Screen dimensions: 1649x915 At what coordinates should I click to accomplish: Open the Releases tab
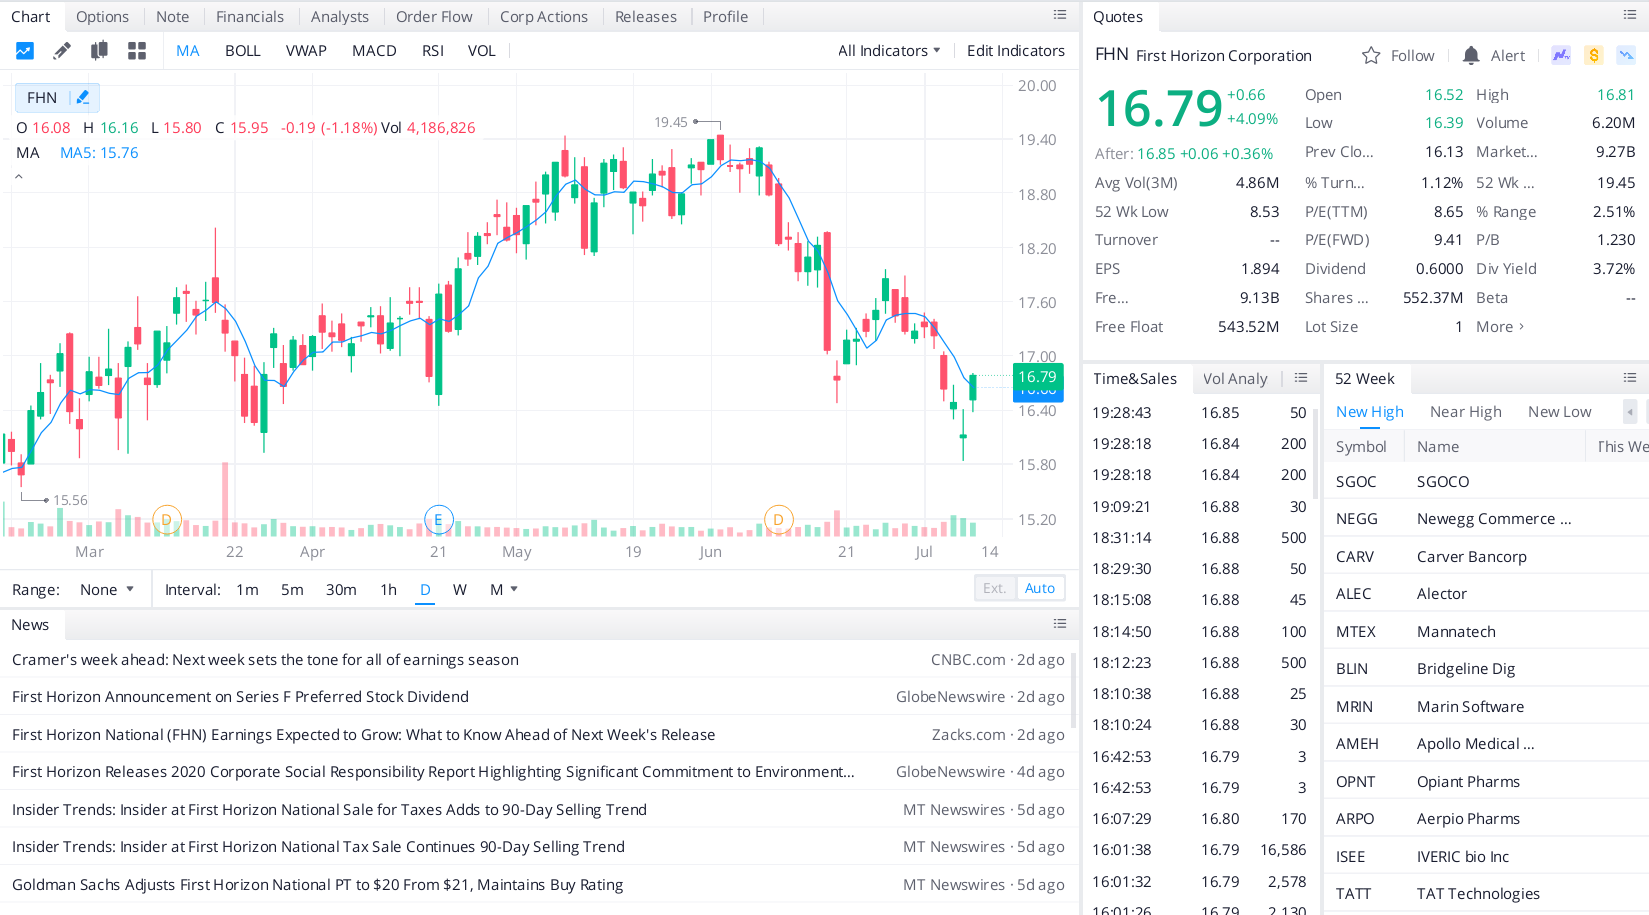click(646, 17)
